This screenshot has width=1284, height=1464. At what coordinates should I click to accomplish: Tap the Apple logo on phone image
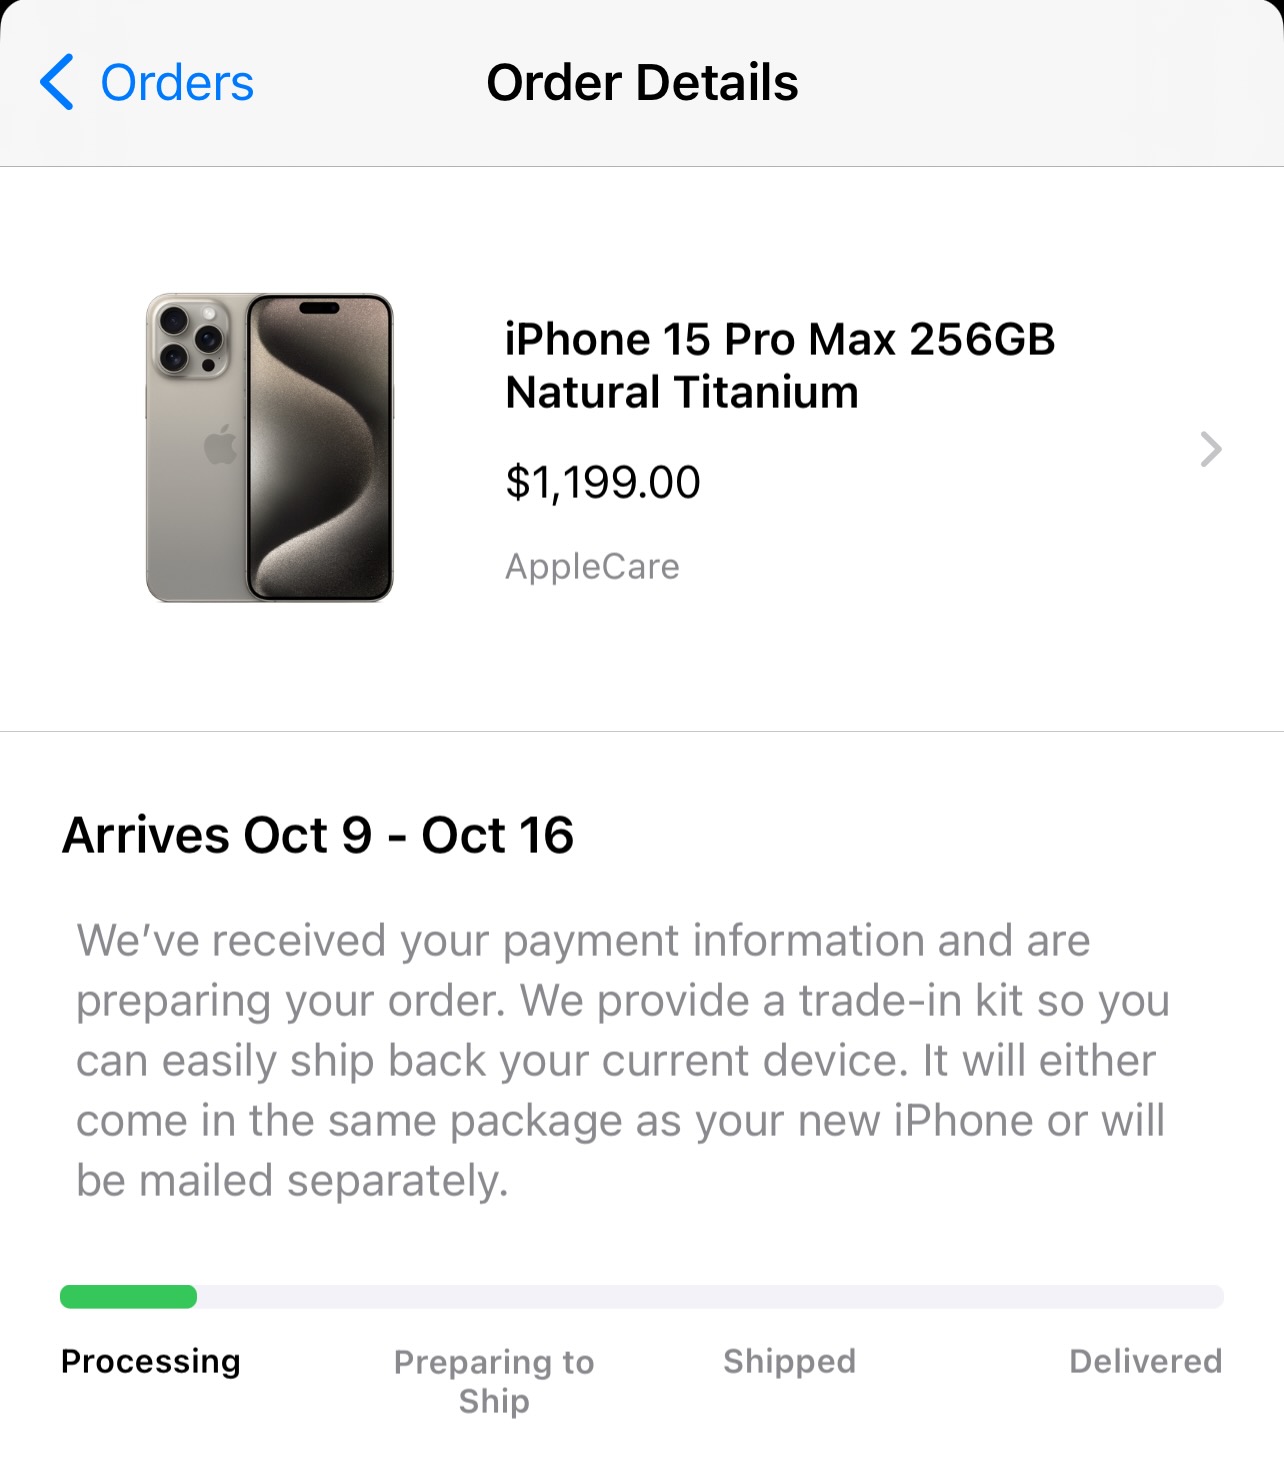(220, 445)
